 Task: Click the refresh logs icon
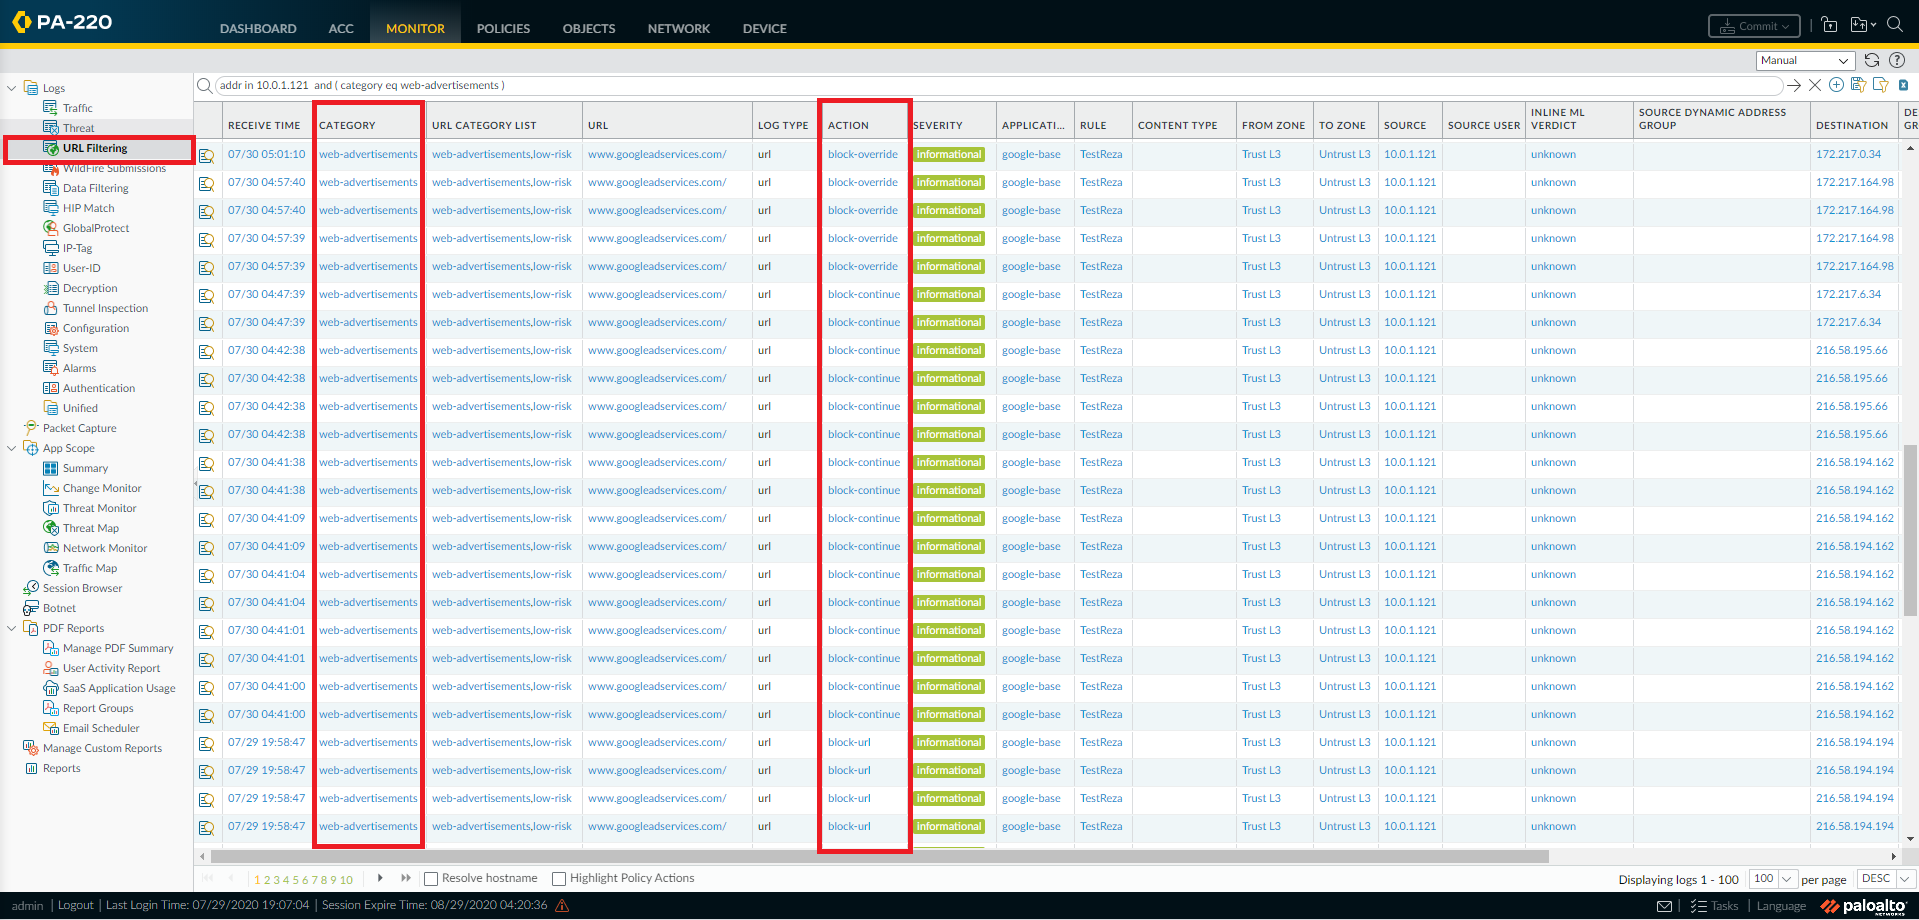1872,60
